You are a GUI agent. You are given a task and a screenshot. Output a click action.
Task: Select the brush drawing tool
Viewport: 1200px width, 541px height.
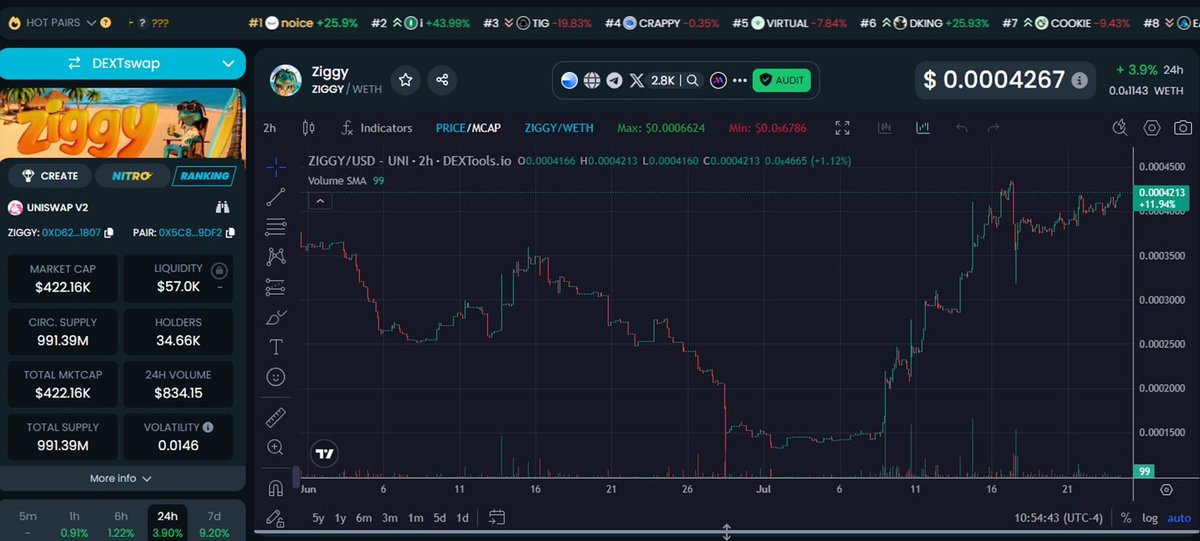[x=276, y=317]
